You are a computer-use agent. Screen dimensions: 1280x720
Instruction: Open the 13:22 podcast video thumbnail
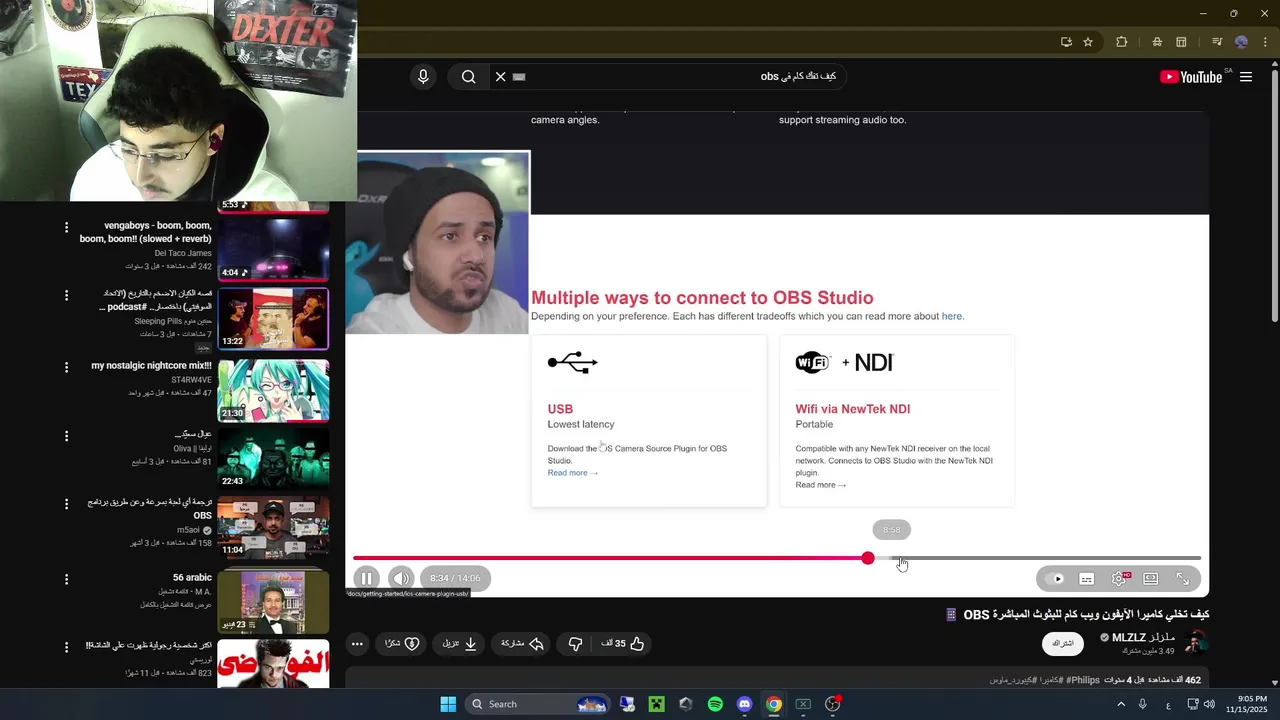(x=273, y=319)
